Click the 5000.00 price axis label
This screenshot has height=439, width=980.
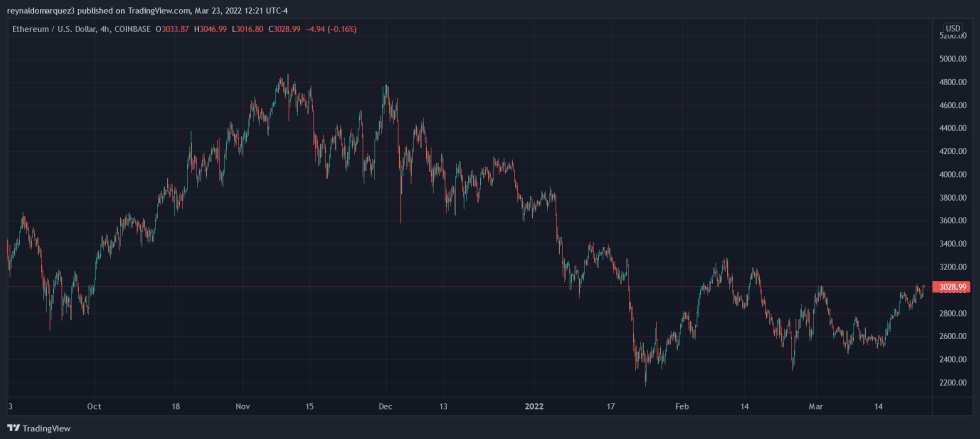(953, 59)
